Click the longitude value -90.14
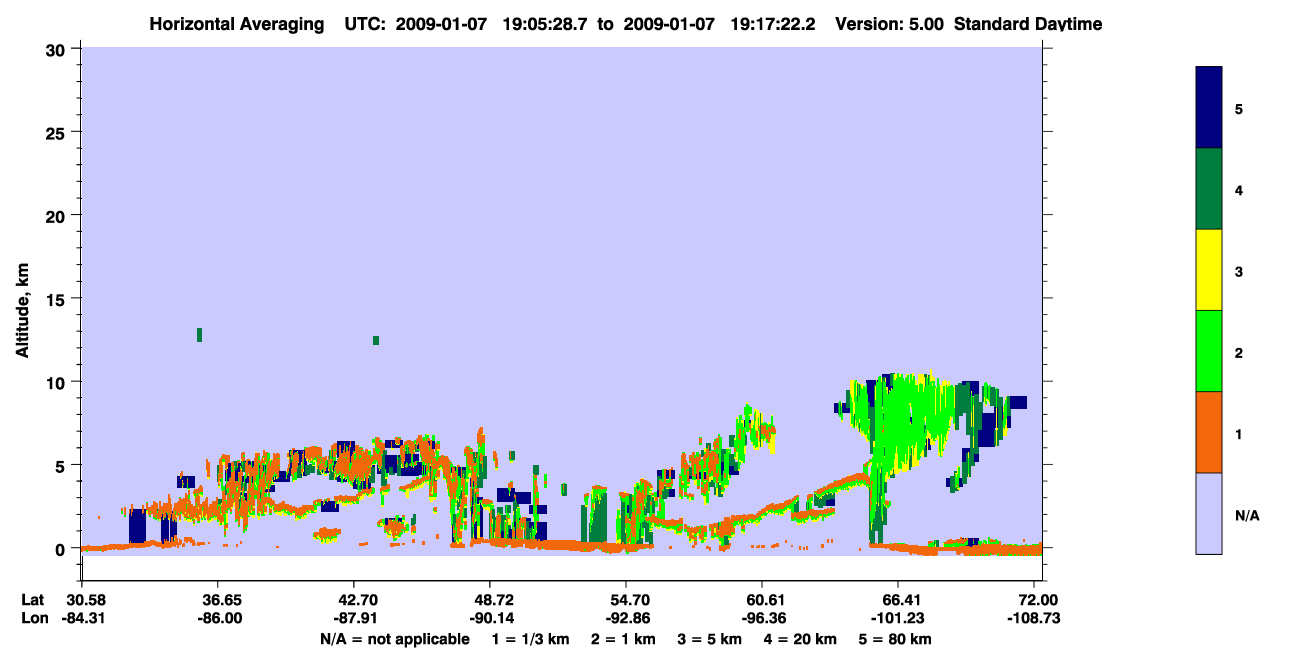 490,618
